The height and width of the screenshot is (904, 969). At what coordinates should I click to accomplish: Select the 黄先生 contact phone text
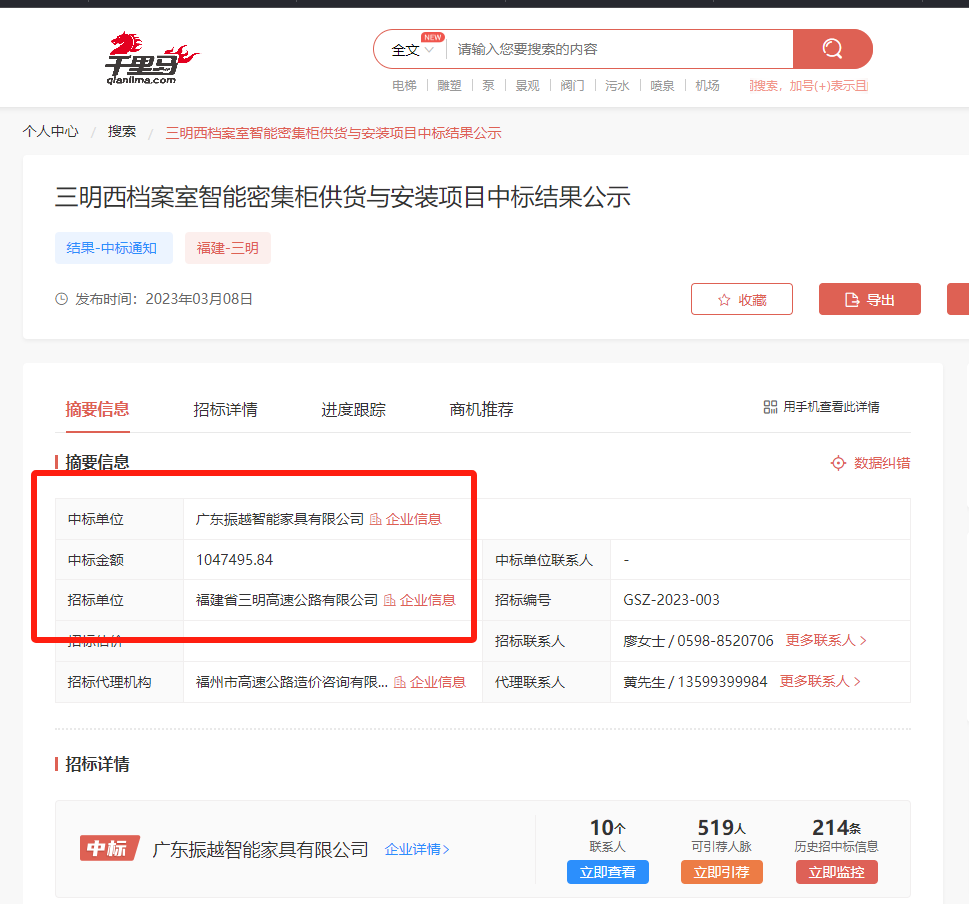coord(695,682)
